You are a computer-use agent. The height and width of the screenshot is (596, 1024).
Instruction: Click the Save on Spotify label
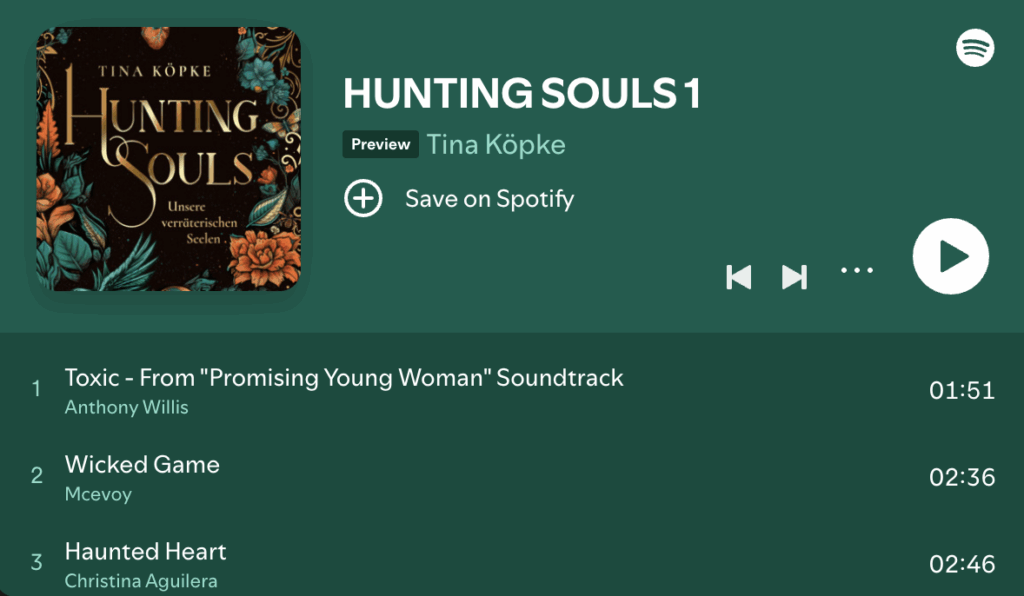(489, 198)
